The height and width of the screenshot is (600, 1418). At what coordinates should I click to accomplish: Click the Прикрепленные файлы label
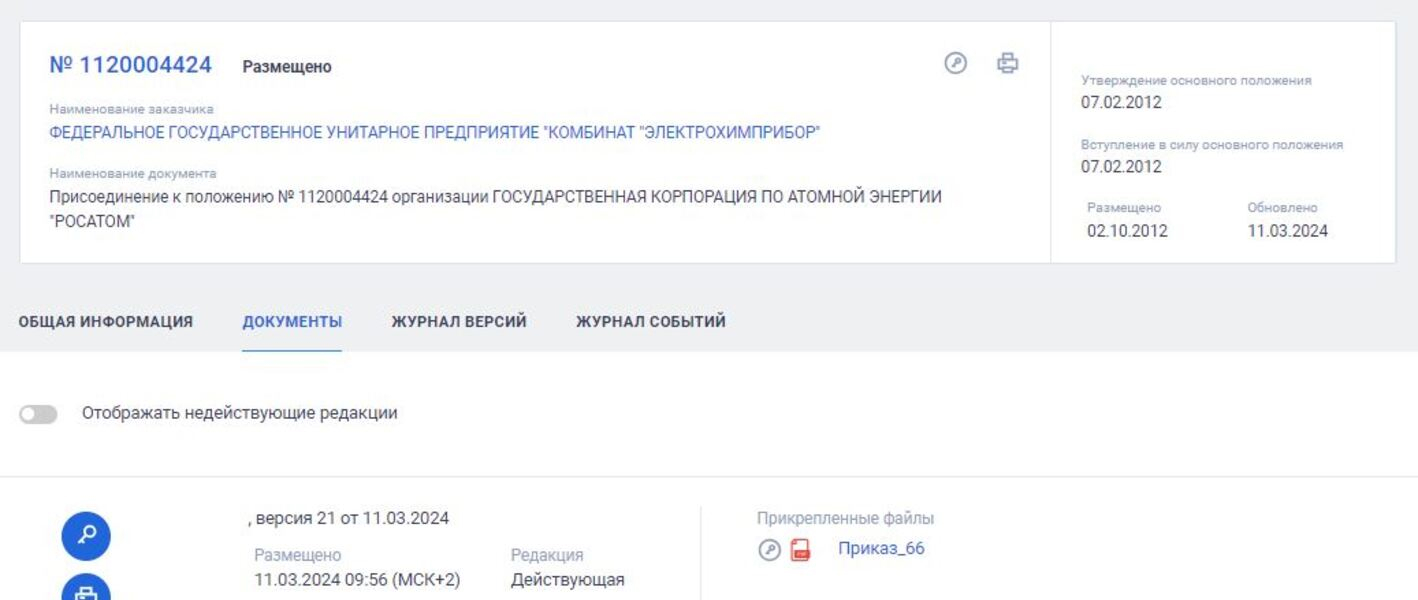[x=846, y=518]
